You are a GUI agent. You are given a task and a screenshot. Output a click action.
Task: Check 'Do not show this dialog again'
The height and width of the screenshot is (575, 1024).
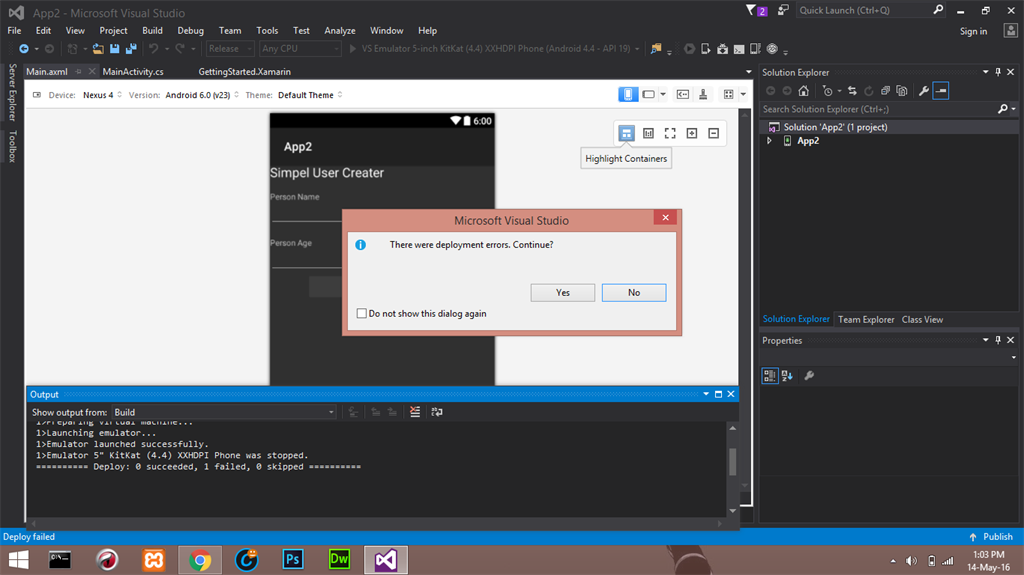pyautogui.click(x=361, y=314)
